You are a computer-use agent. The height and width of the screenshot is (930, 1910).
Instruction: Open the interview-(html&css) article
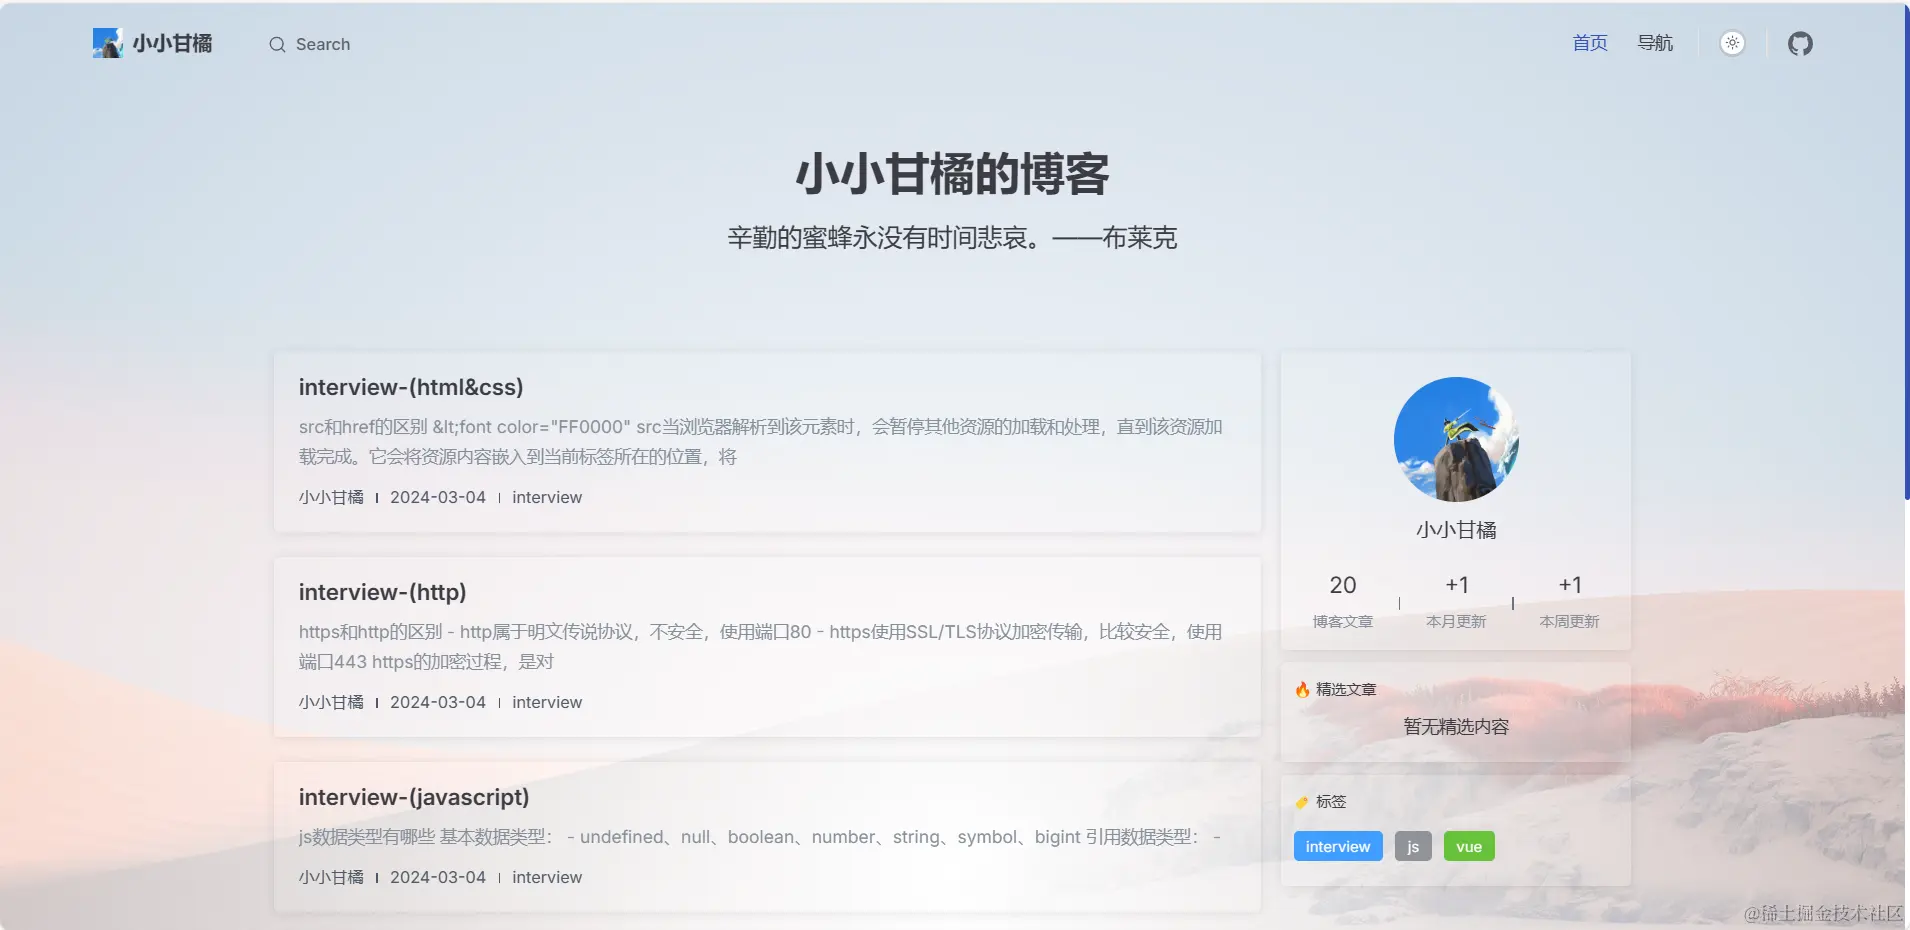point(410,387)
